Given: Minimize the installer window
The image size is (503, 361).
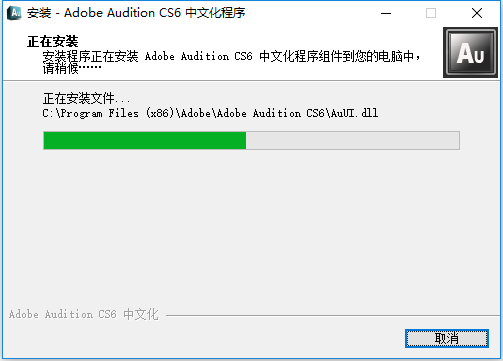Looking at the screenshot, I should [x=386, y=13].
